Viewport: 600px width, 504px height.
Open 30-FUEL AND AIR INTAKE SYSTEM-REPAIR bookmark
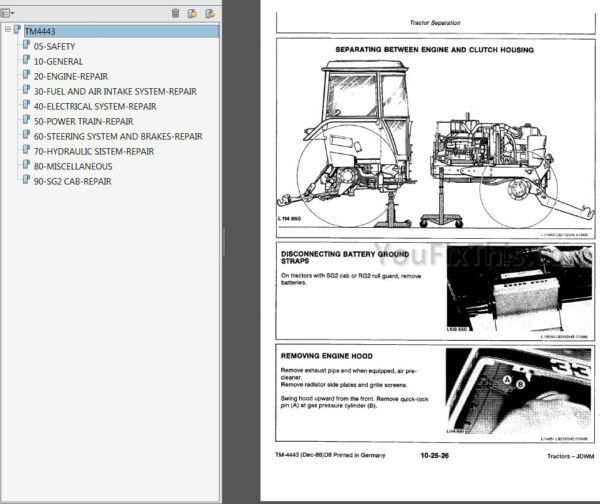point(114,91)
